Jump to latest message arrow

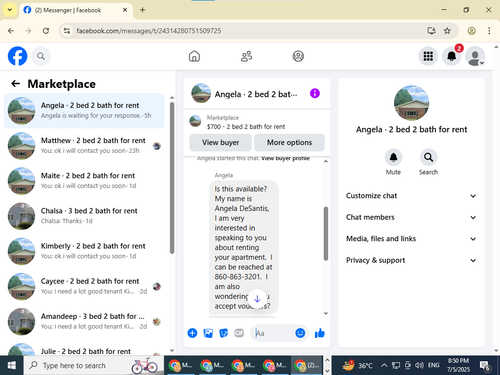pyautogui.click(x=257, y=299)
